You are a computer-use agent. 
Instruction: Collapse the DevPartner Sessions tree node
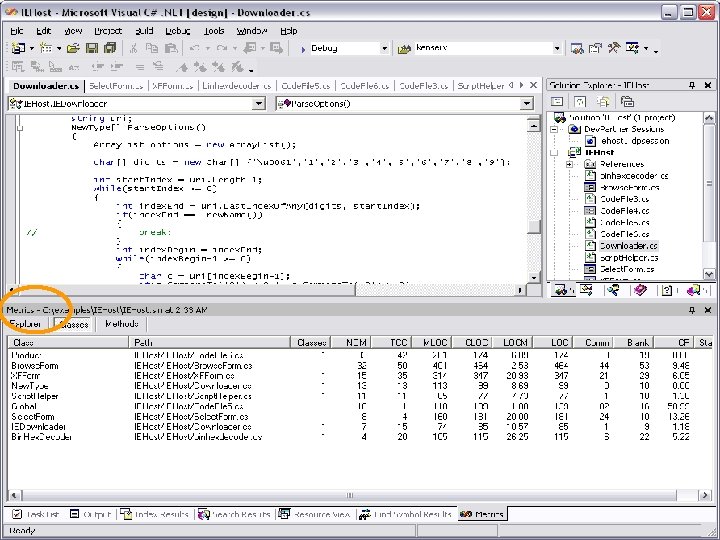(554, 129)
